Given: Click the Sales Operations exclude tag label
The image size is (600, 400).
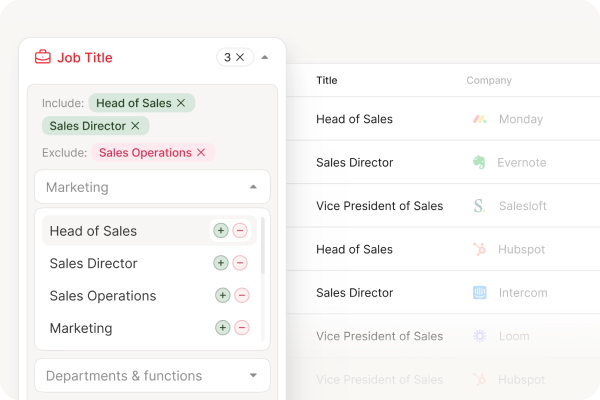Looking at the screenshot, I should pyautogui.click(x=145, y=152).
